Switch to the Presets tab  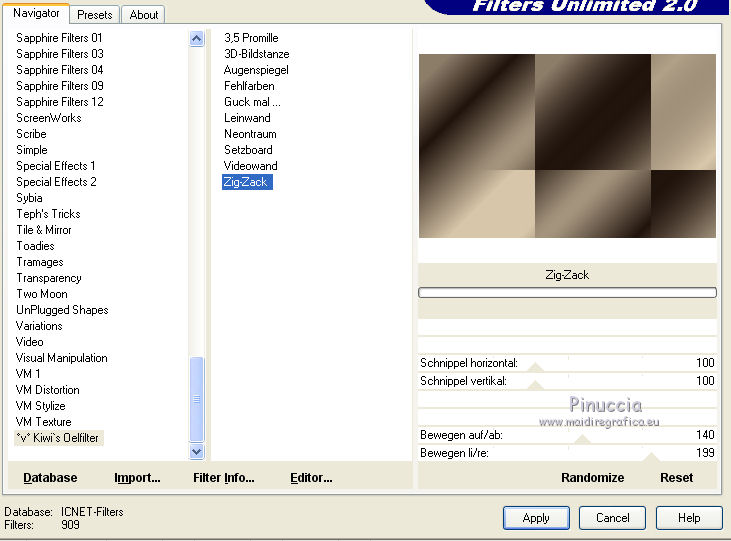(x=95, y=14)
